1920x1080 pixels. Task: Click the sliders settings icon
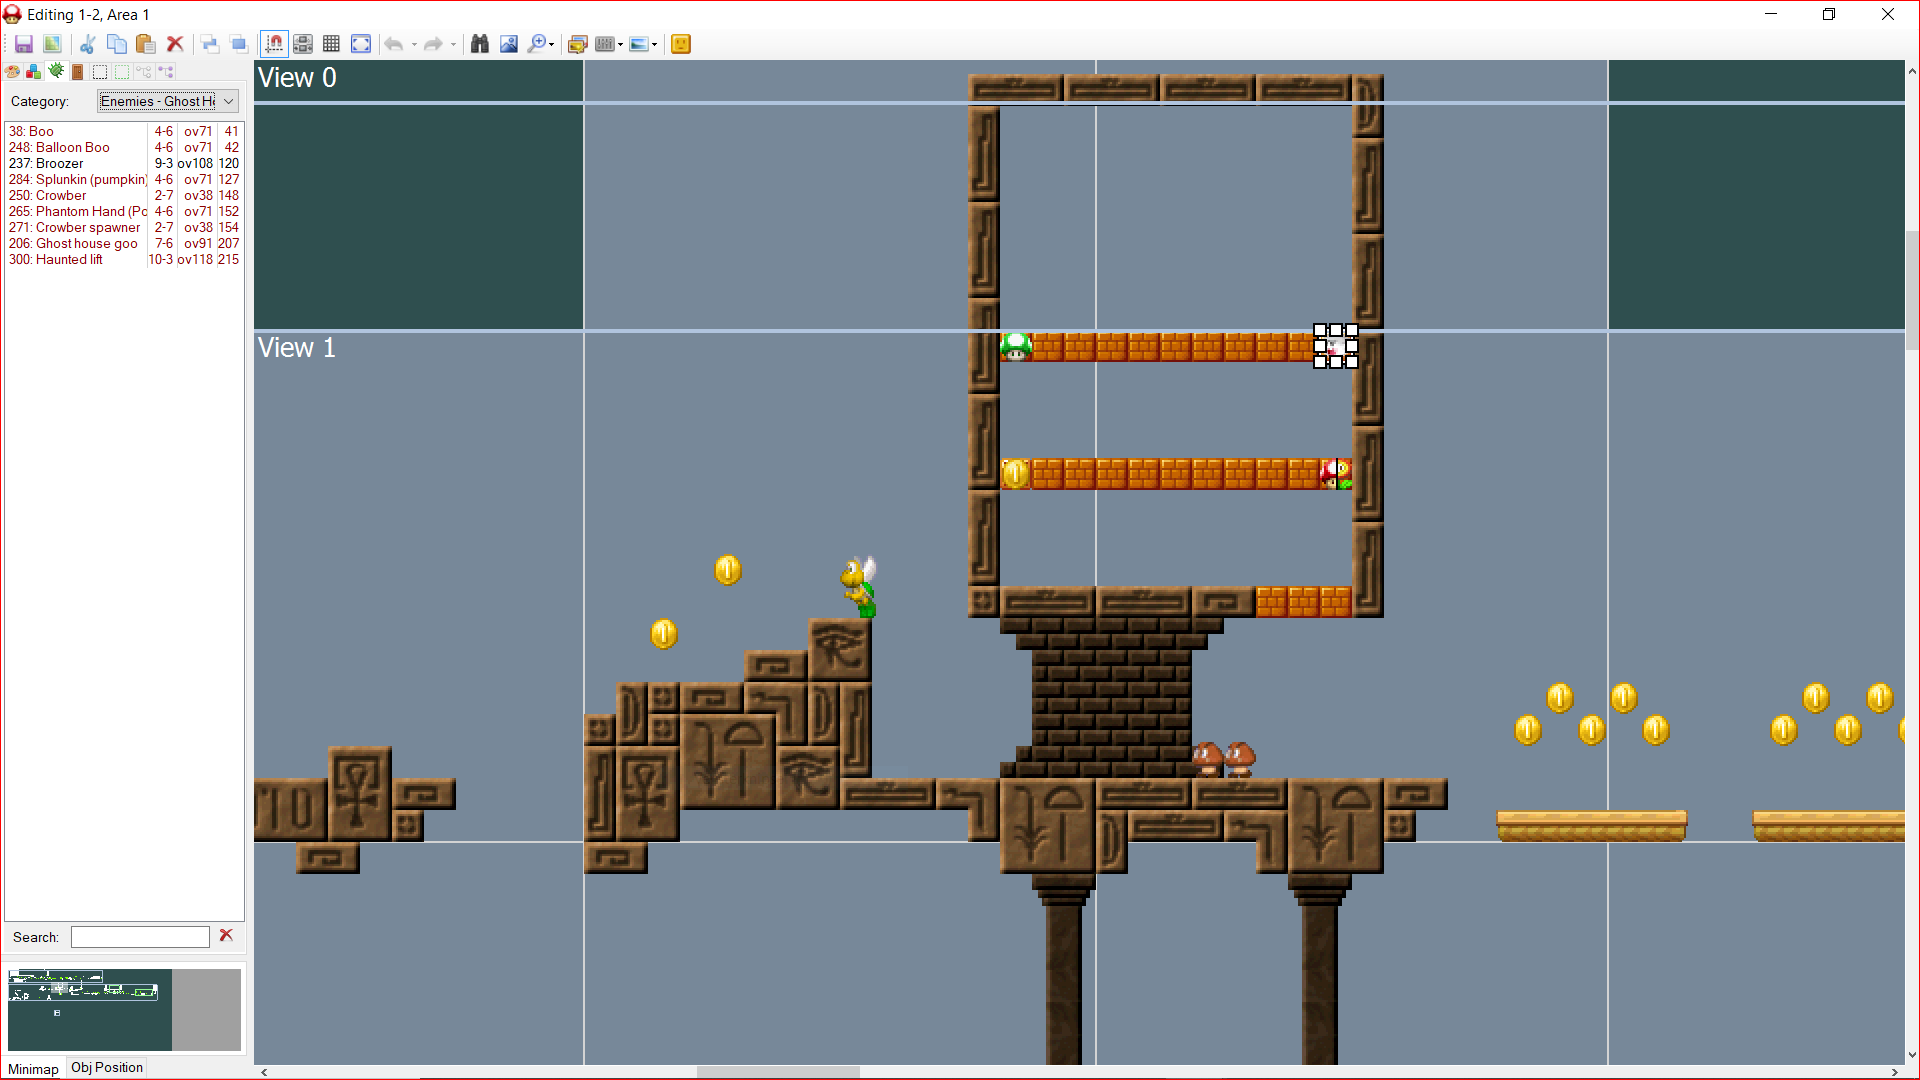tap(604, 44)
